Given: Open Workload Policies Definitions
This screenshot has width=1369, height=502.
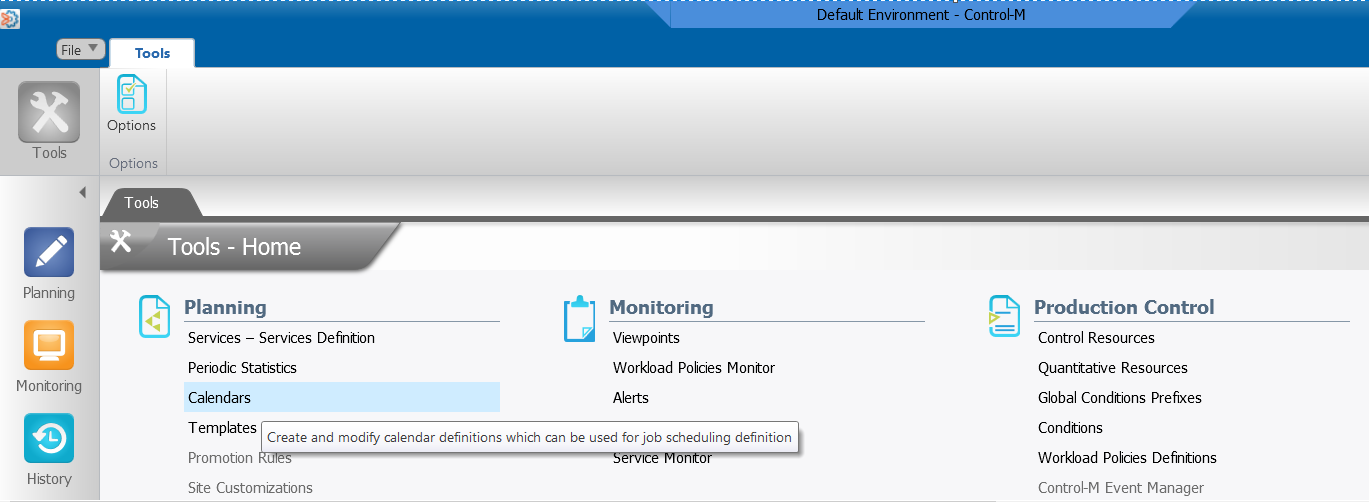Looking at the screenshot, I should coord(1127,458).
